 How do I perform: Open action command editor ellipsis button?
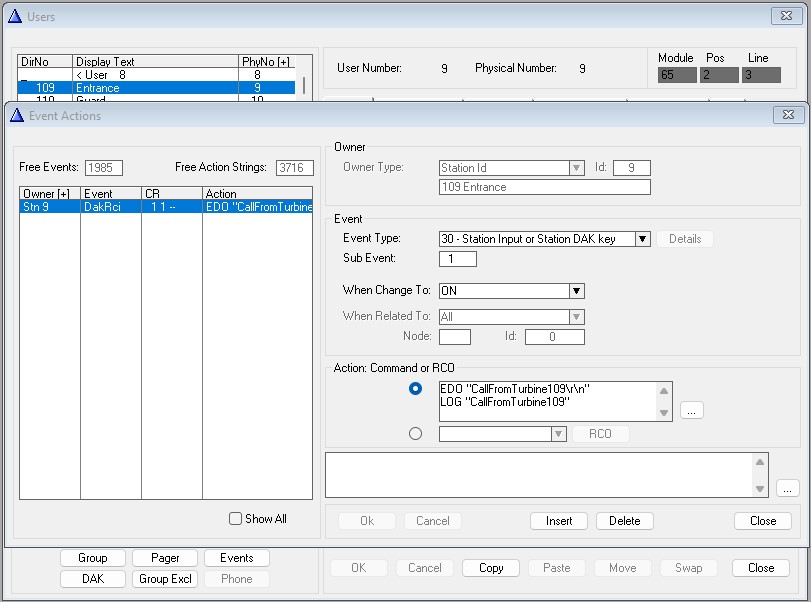(x=691, y=410)
